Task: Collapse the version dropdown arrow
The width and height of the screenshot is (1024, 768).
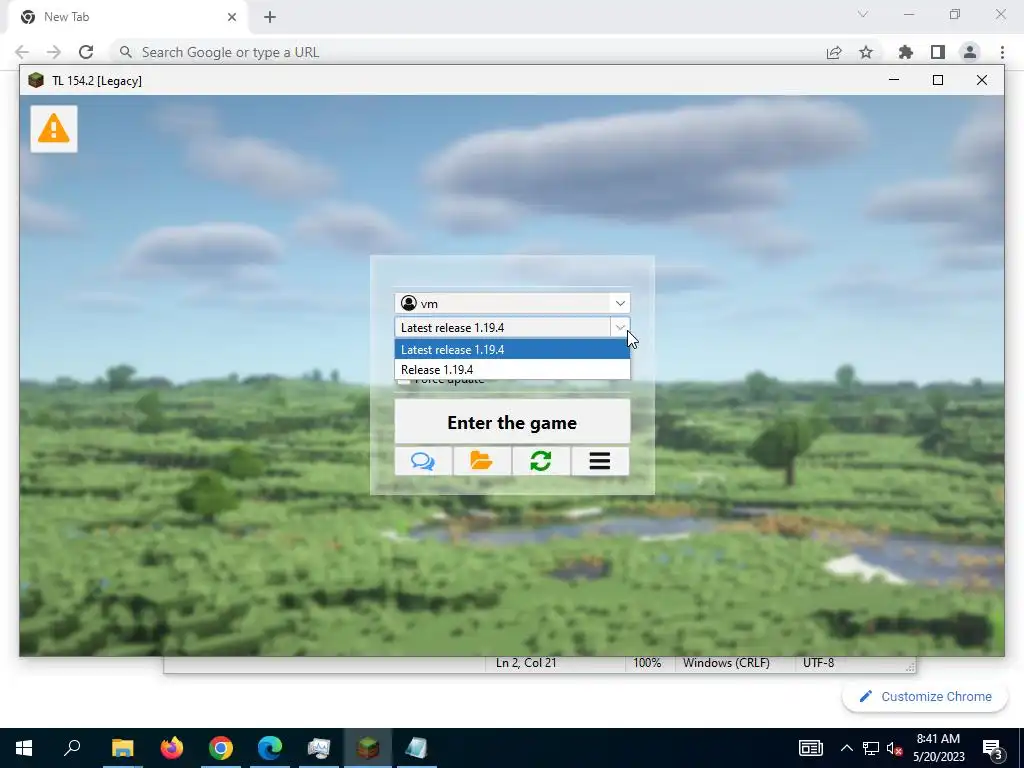Action: pyautogui.click(x=620, y=327)
